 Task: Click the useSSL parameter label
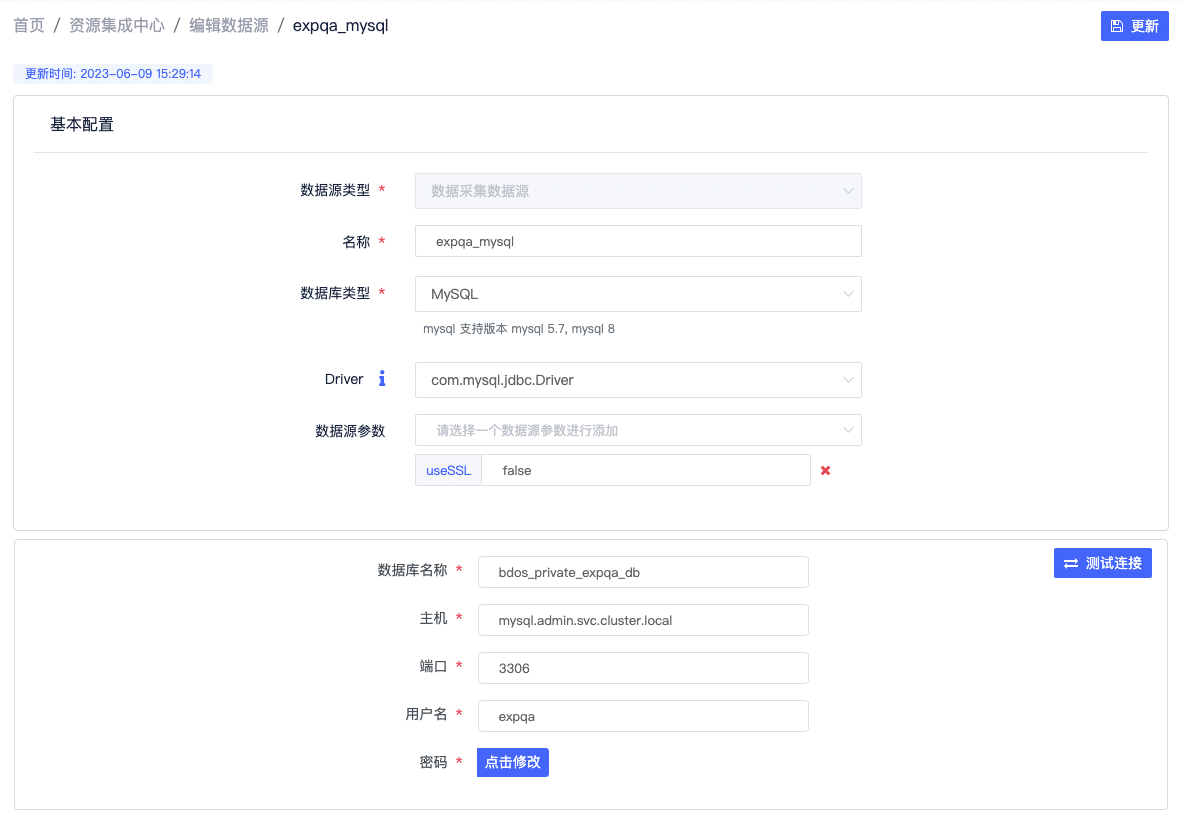448,470
